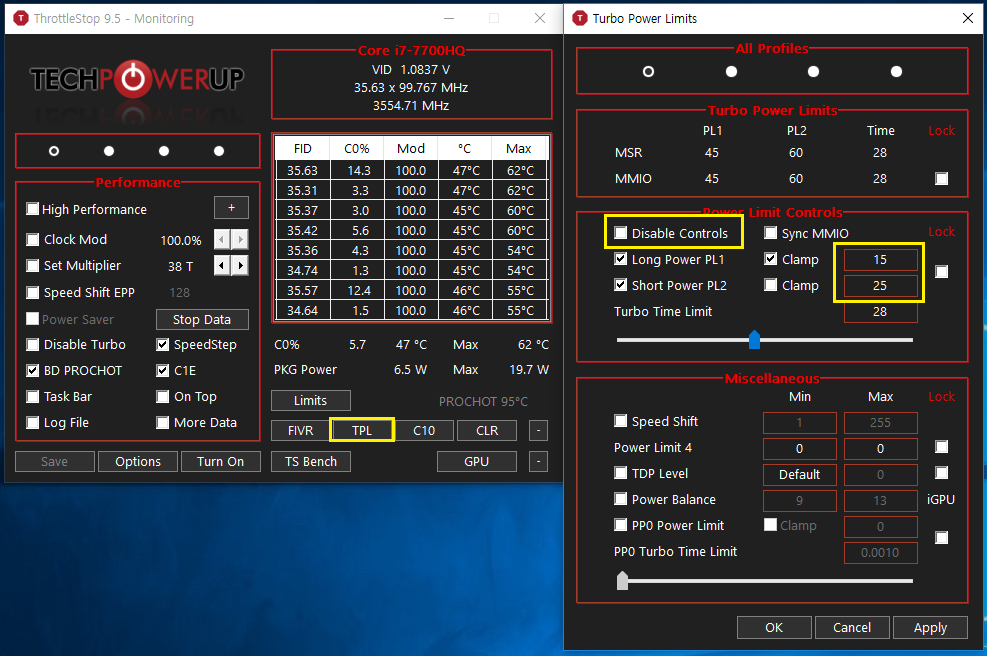Open the Options dialog
Image resolution: width=987 pixels, height=657 pixels.
point(138,461)
